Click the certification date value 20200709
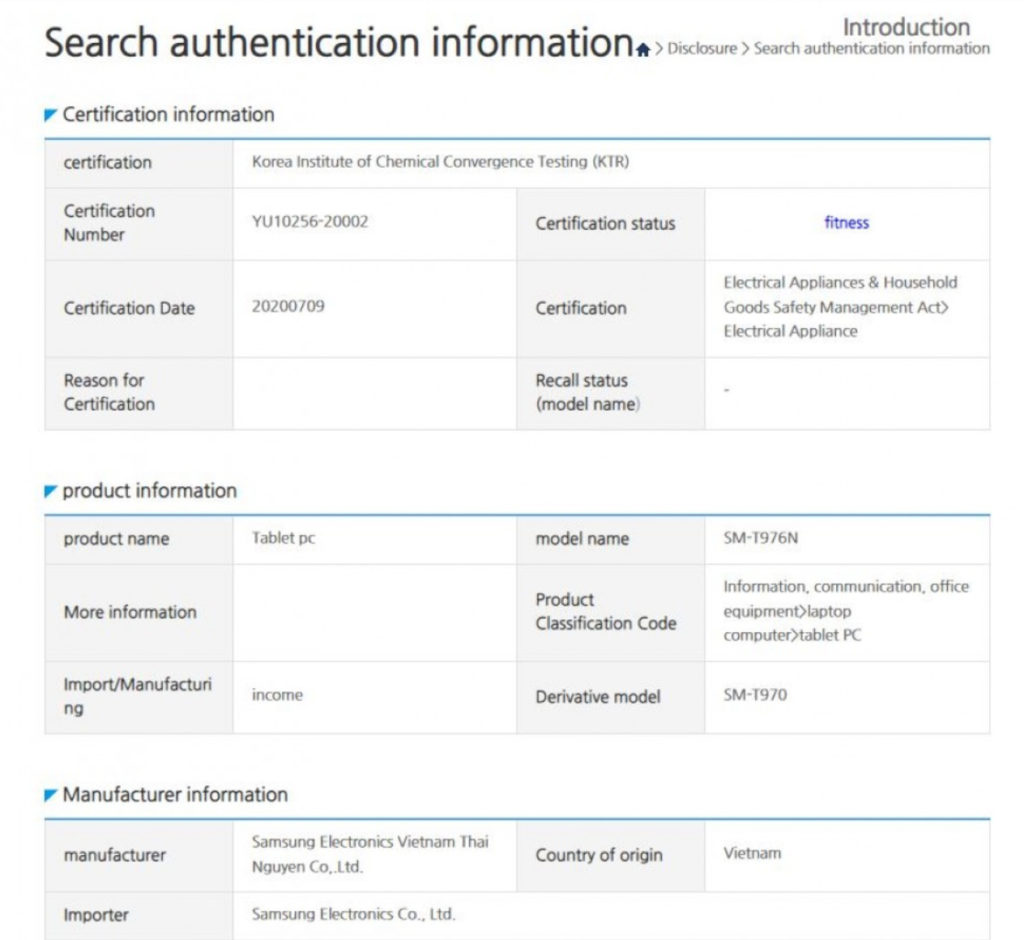 click(288, 306)
